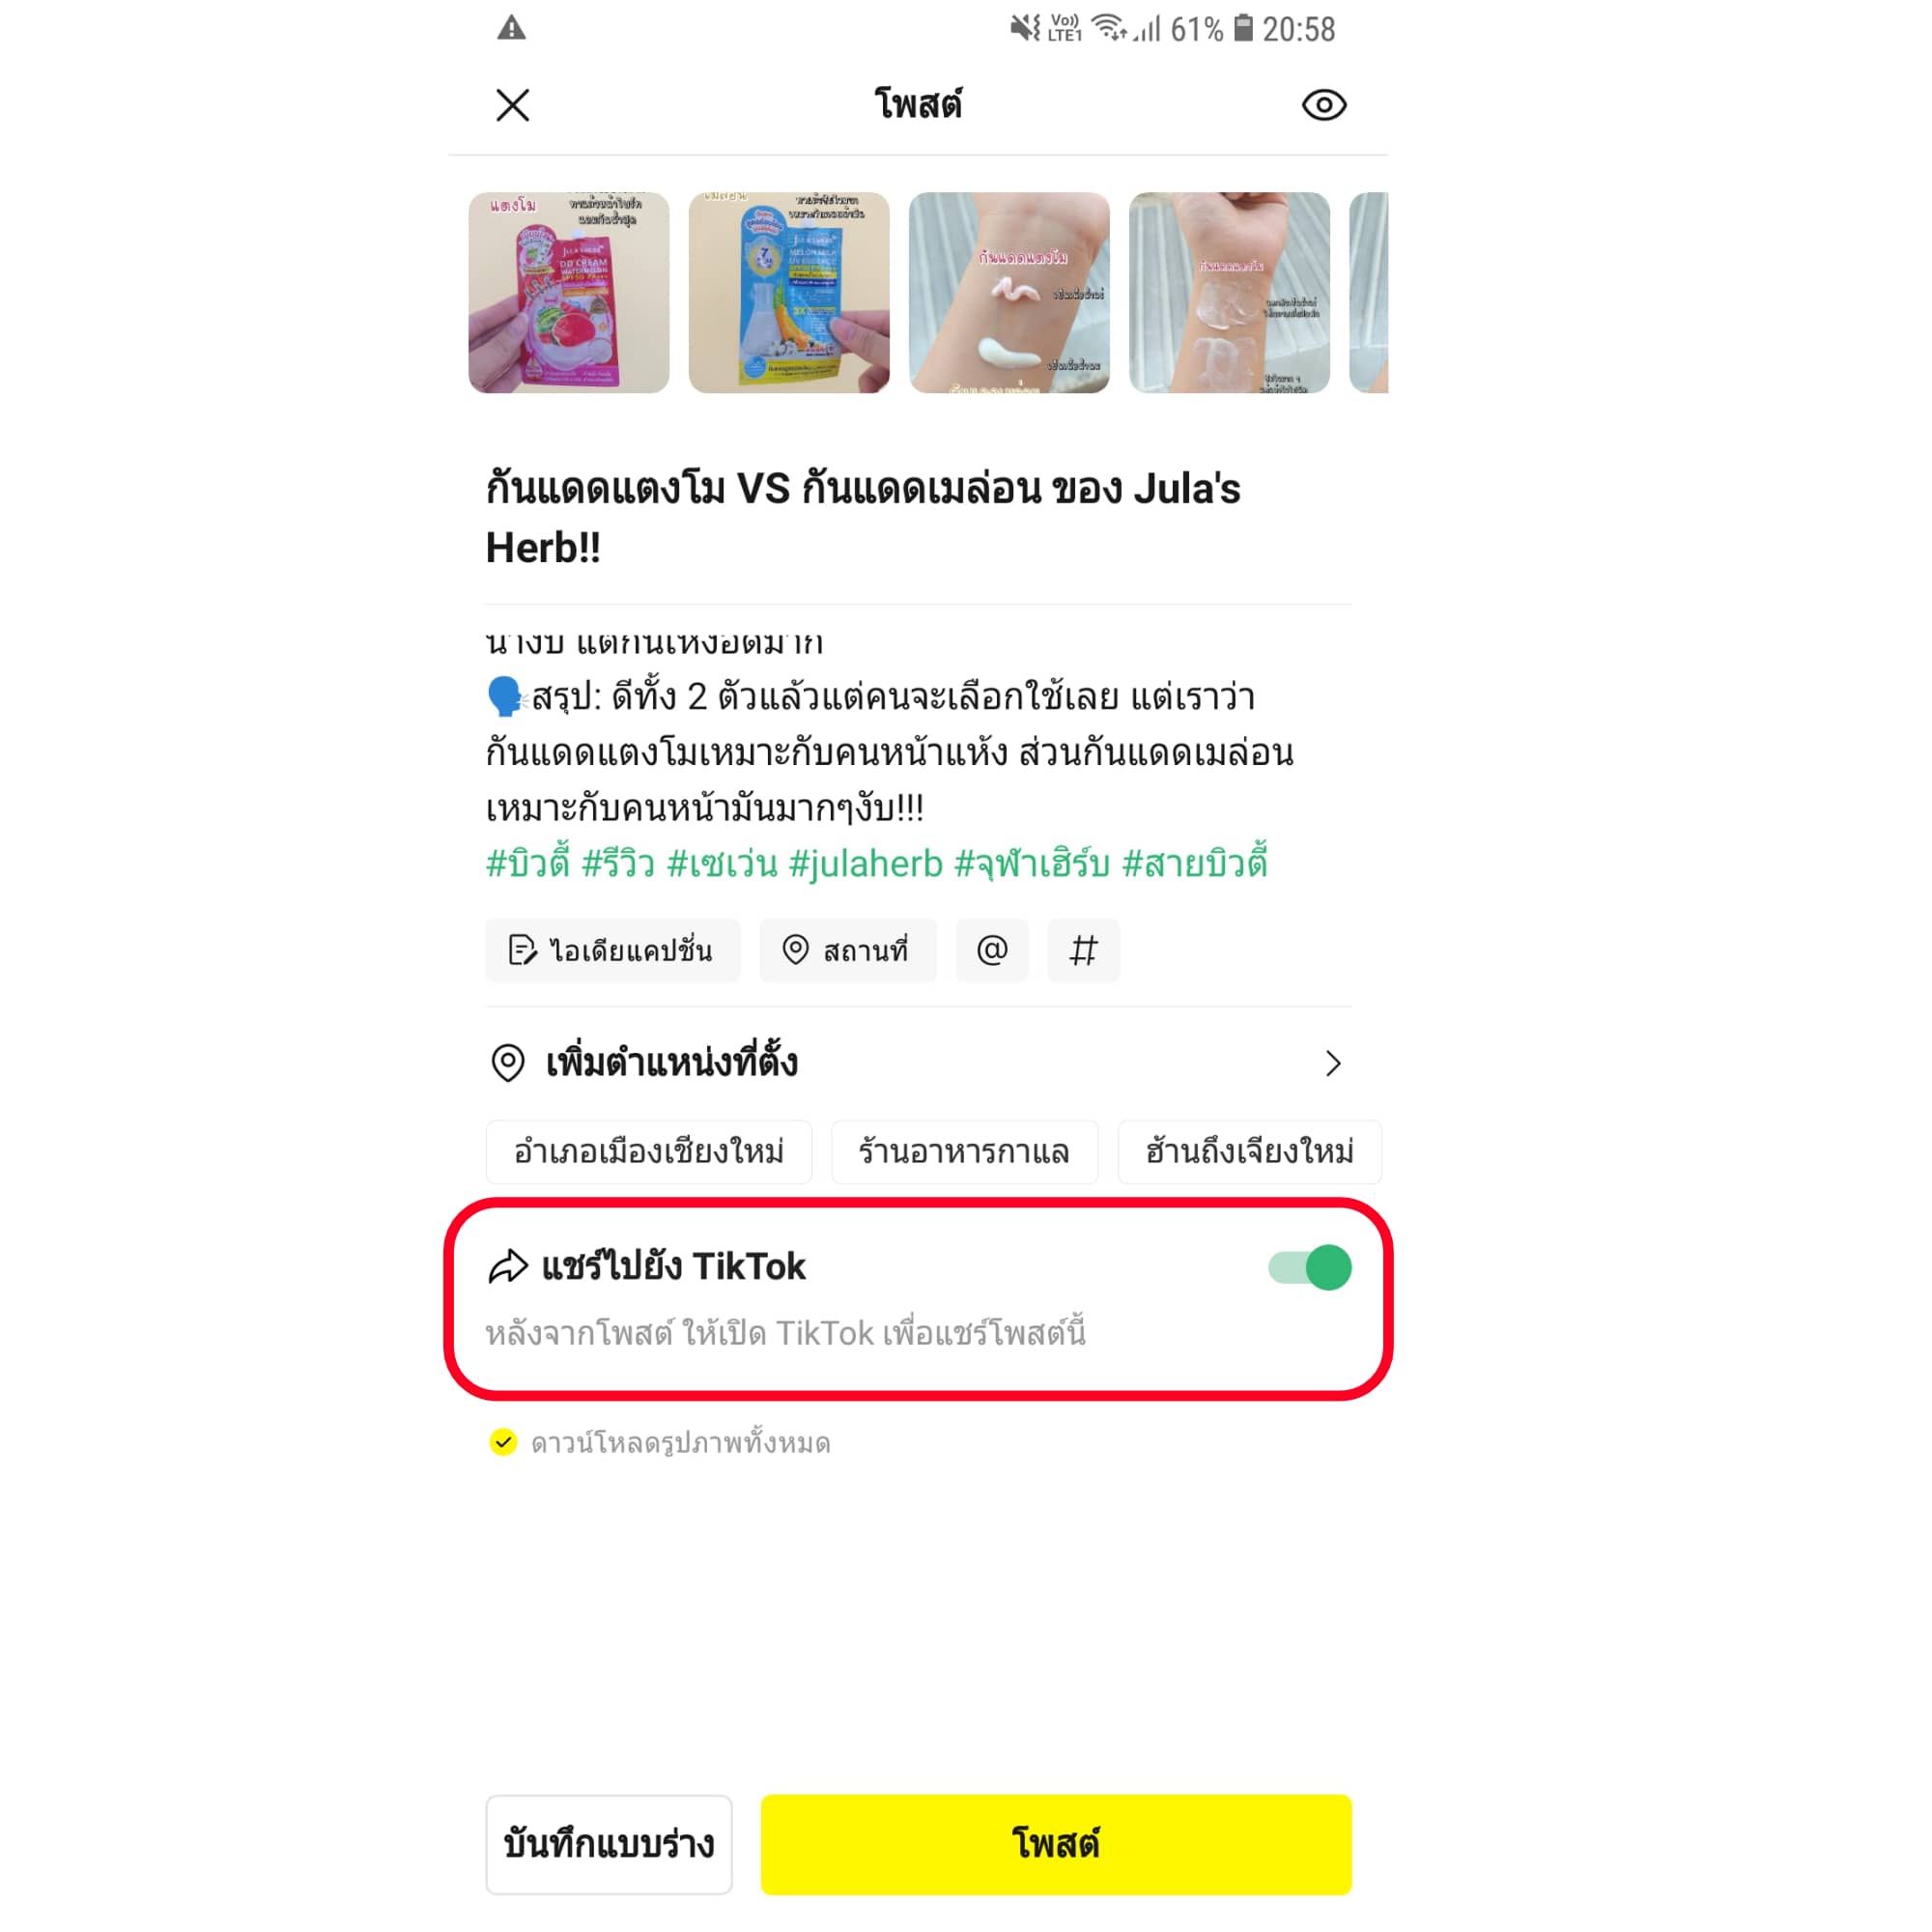Click the share arrow icon next to แชร์ไปยัง TikTok
Image resolution: width=1932 pixels, height=1932 pixels.
click(508, 1266)
